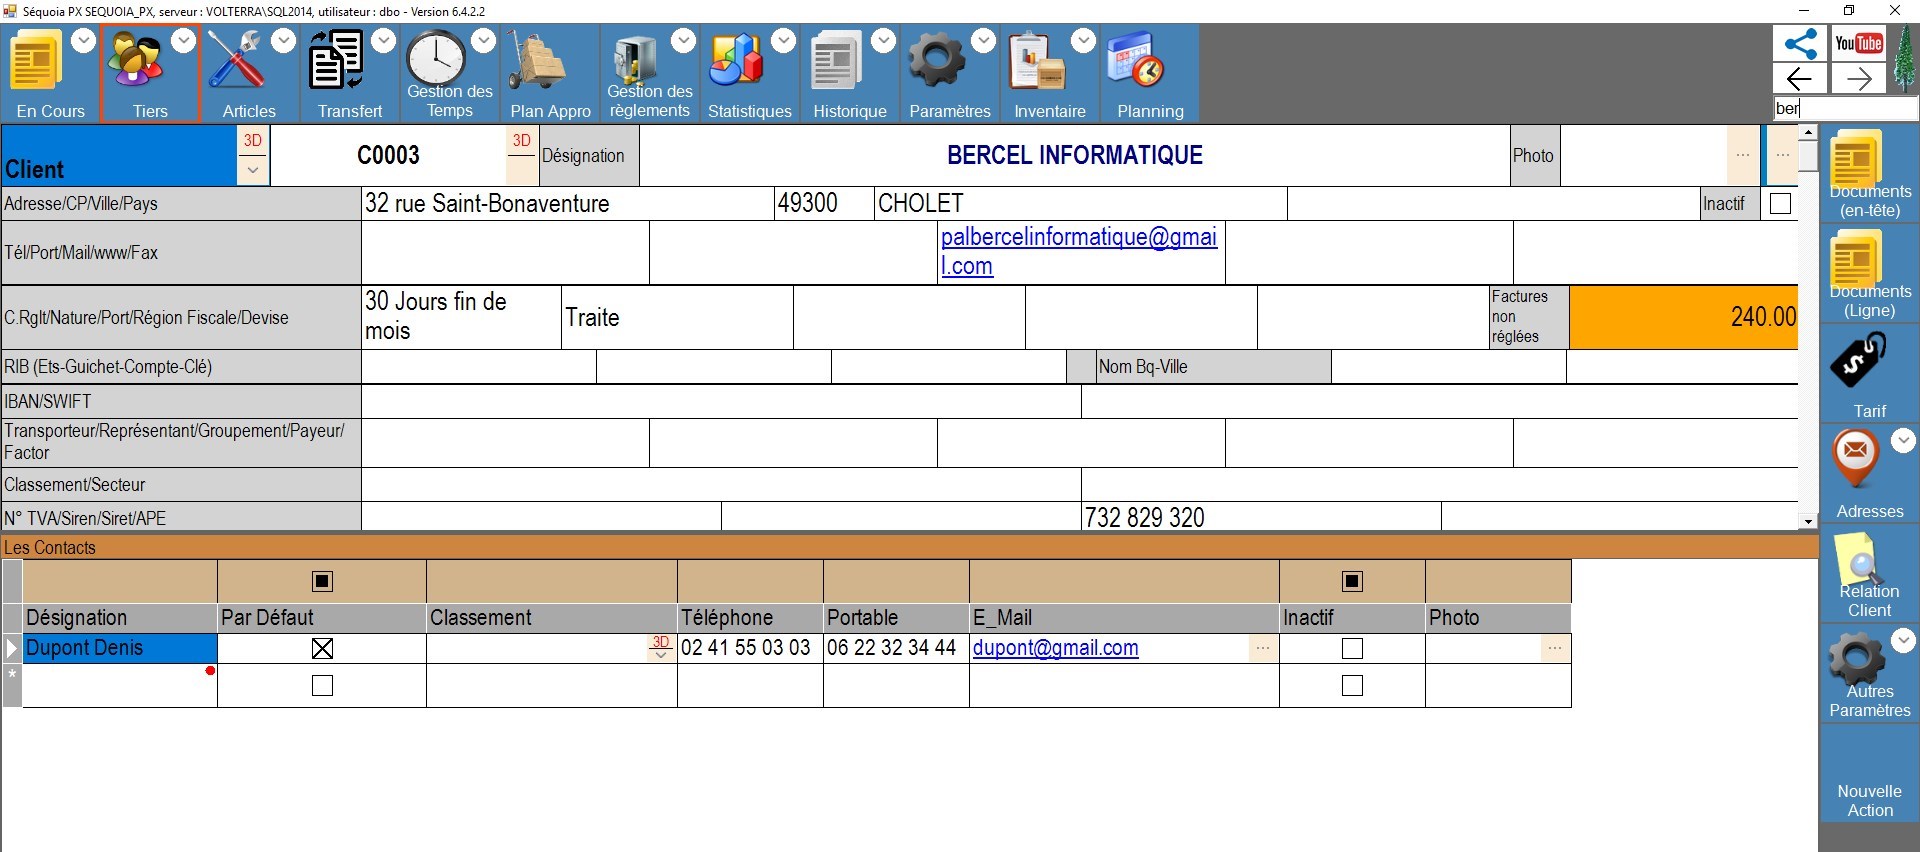Click the search field containing 'ber'
The width and height of the screenshot is (1920, 852).
pos(1846,108)
